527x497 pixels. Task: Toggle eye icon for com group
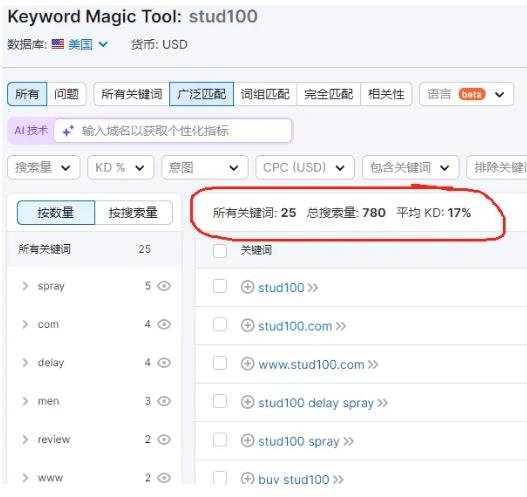click(x=164, y=324)
